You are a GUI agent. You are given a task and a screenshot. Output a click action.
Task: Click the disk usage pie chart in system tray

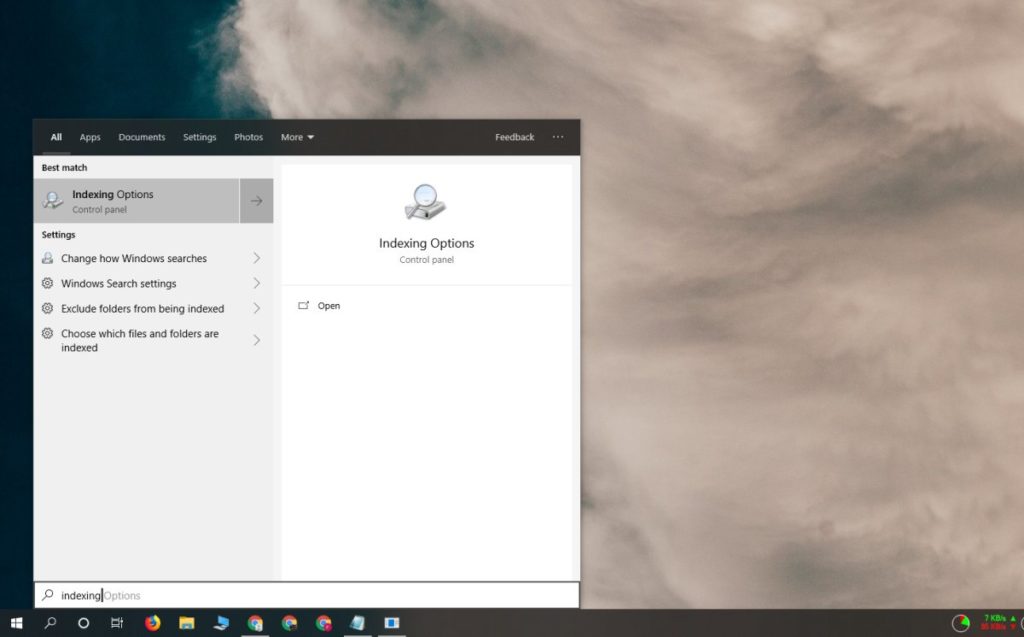961,624
